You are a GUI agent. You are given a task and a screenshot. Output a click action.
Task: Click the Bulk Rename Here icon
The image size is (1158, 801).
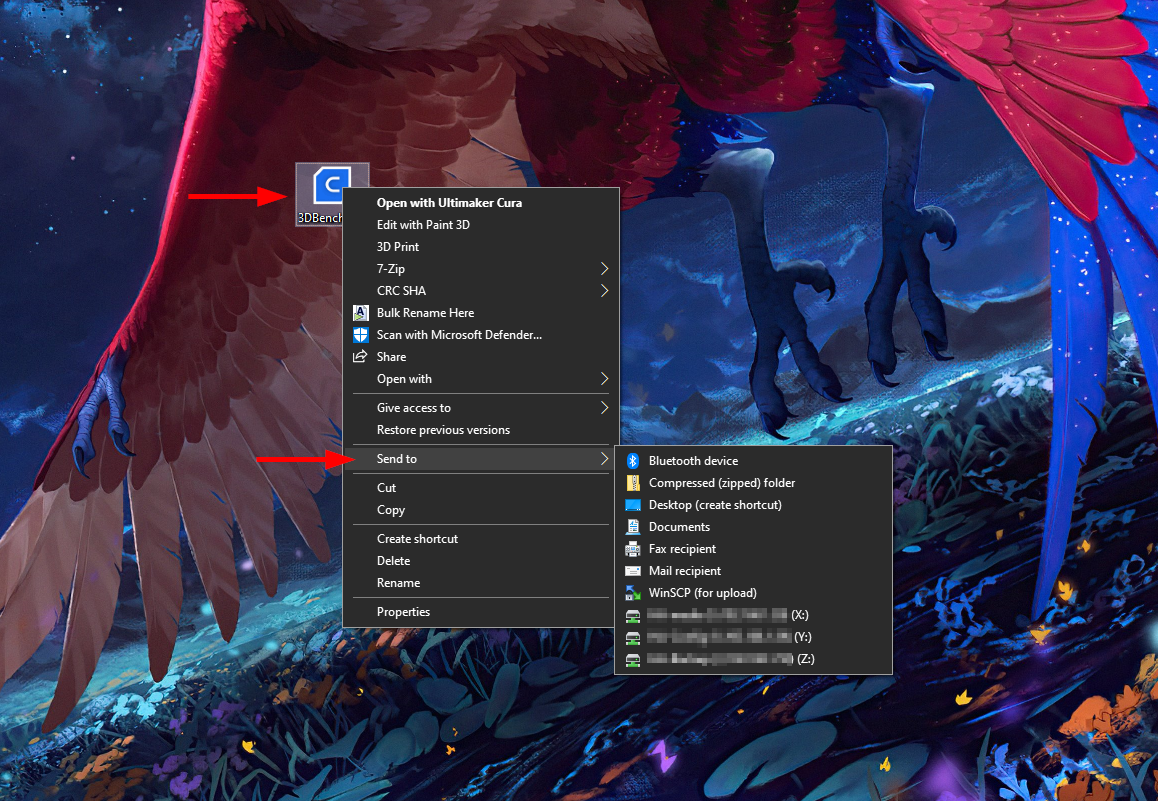coord(360,313)
